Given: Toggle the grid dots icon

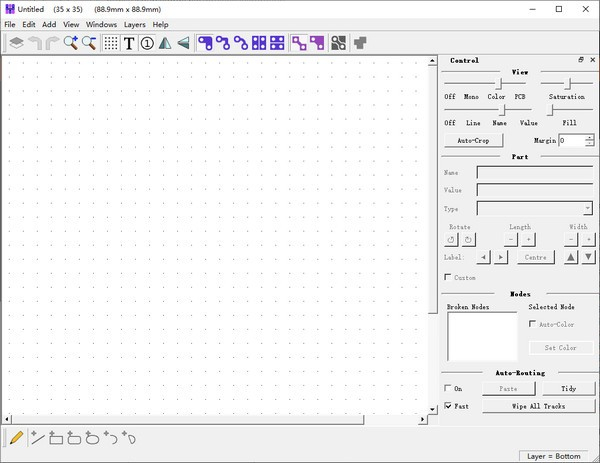Looking at the screenshot, I should point(111,43).
